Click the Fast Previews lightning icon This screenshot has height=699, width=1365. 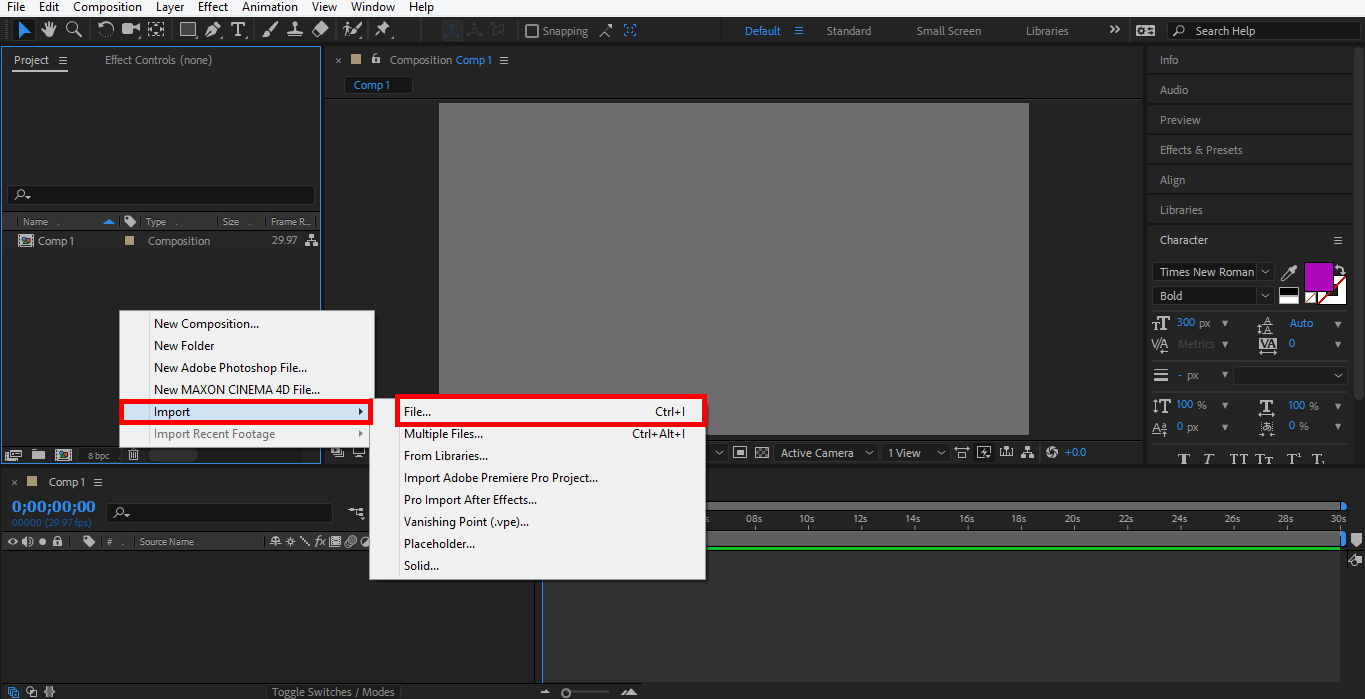(983, 453)
